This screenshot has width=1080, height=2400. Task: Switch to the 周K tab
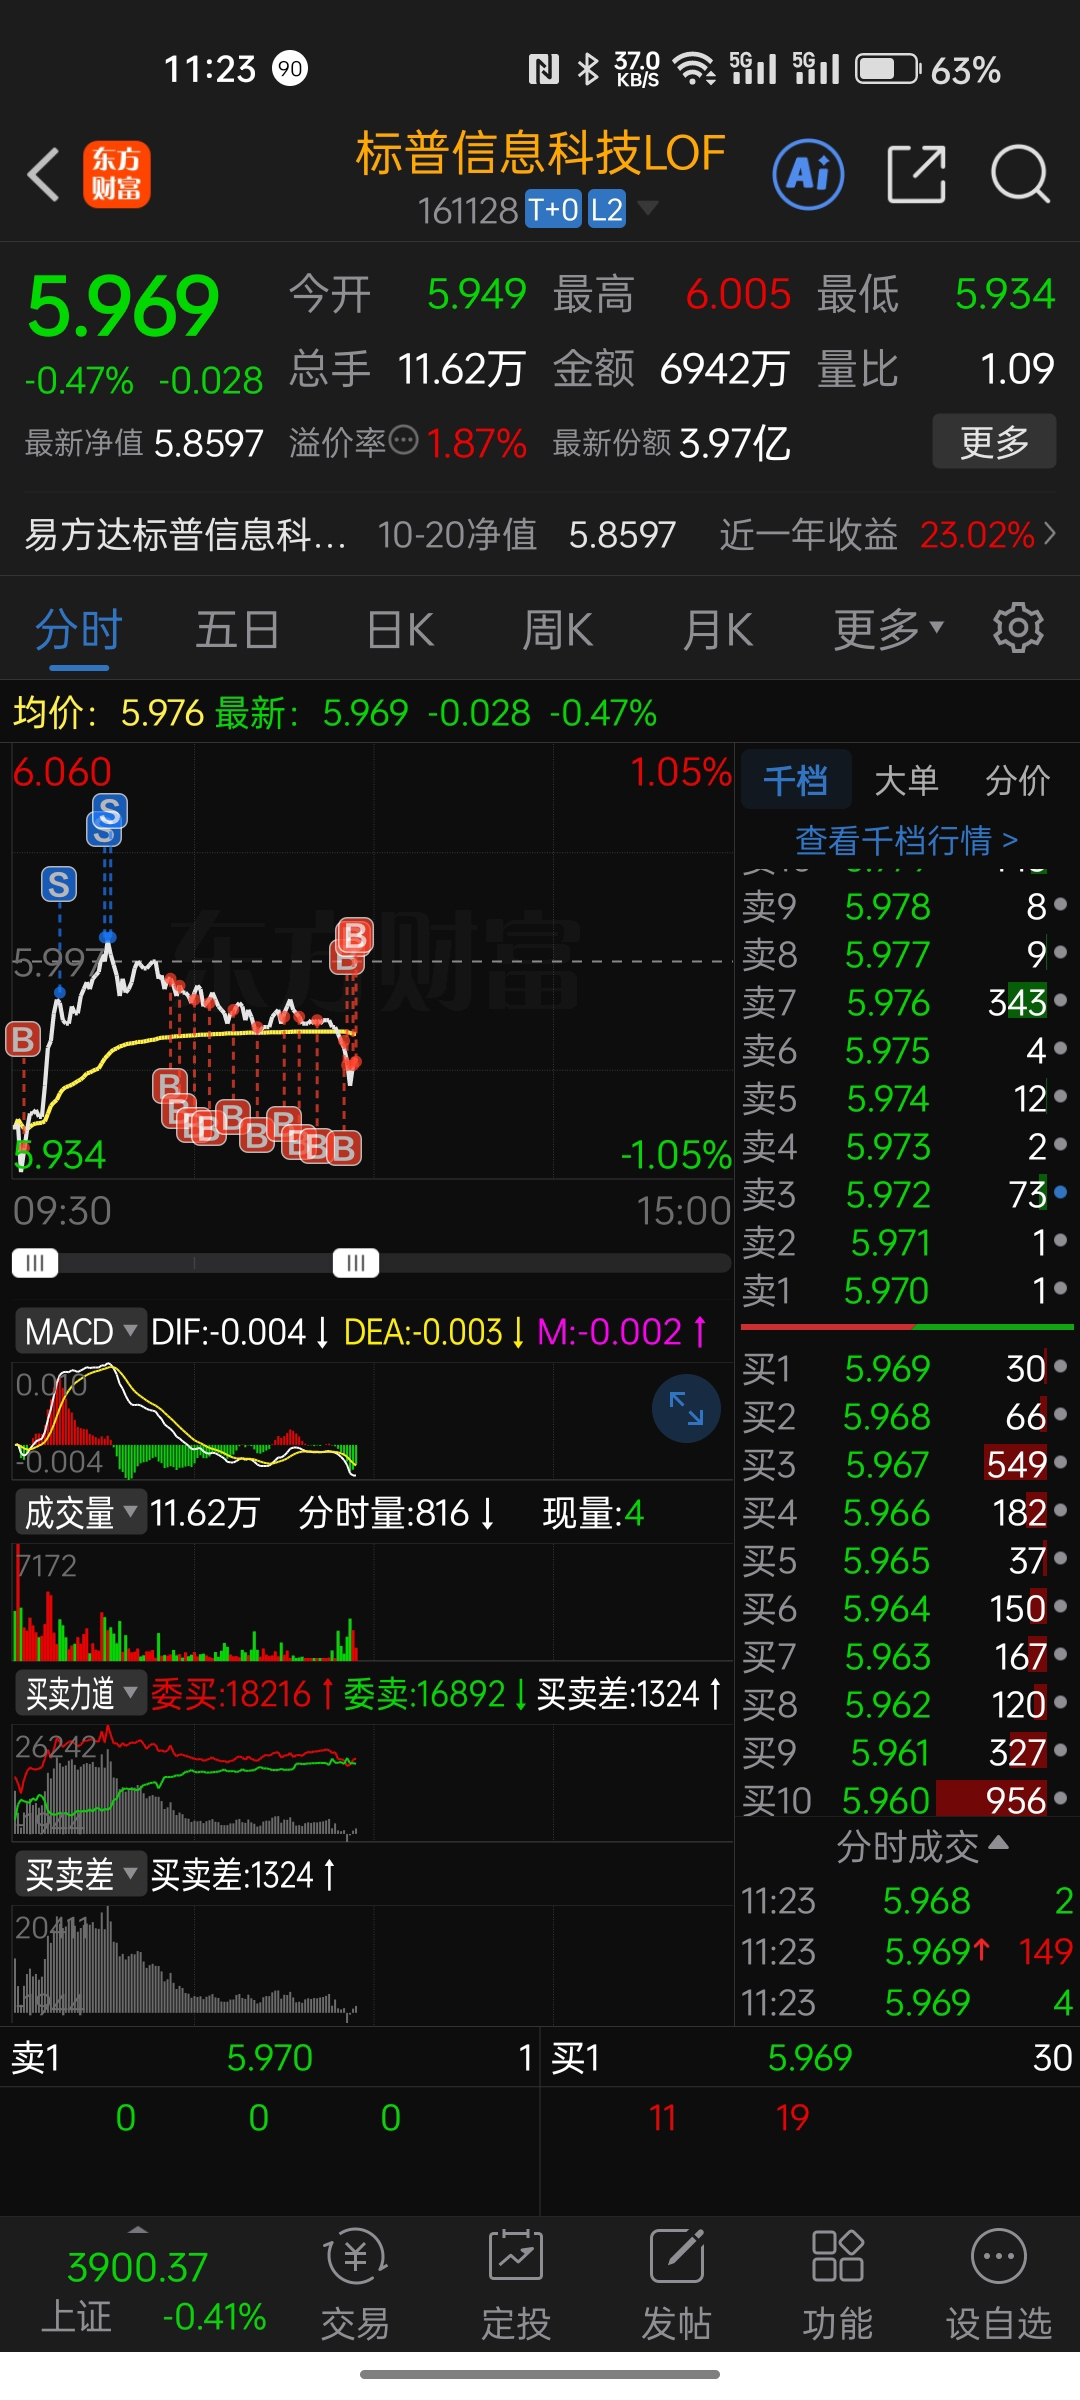[558, 631]
